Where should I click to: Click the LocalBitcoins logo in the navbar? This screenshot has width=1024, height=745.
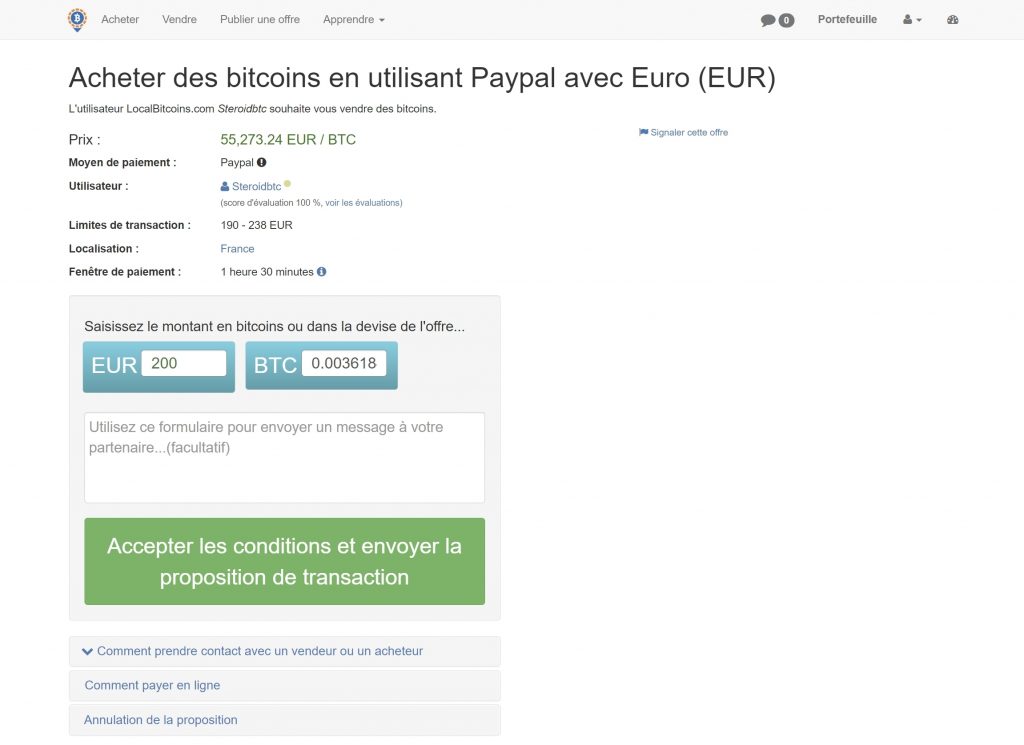pyautogui.click(x=77, y=19)
